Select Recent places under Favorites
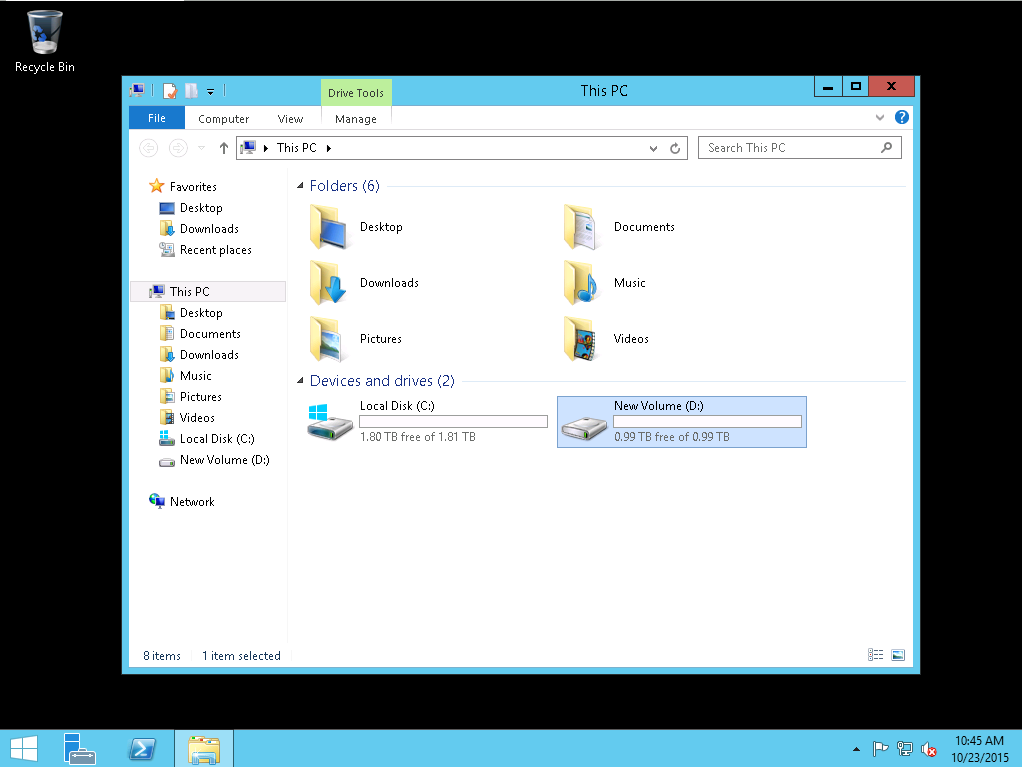Image resolution: width=1022 pixels, height=767 pixels. (x=215, y=250)
